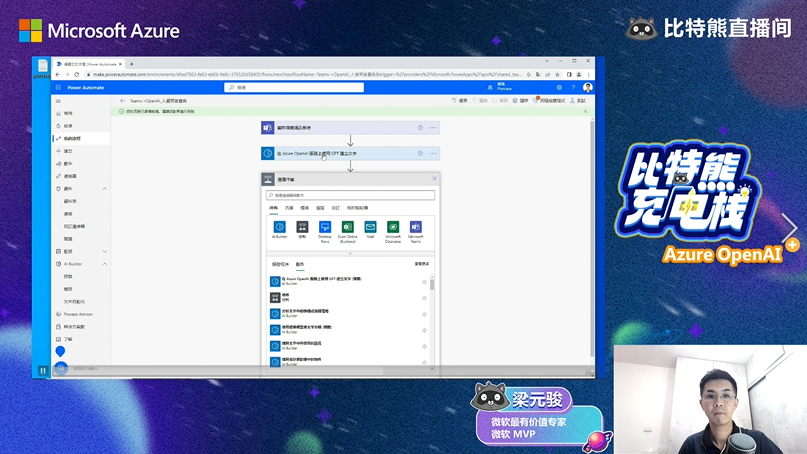
Task: Open the user account avatar
Action: (587, 88)
